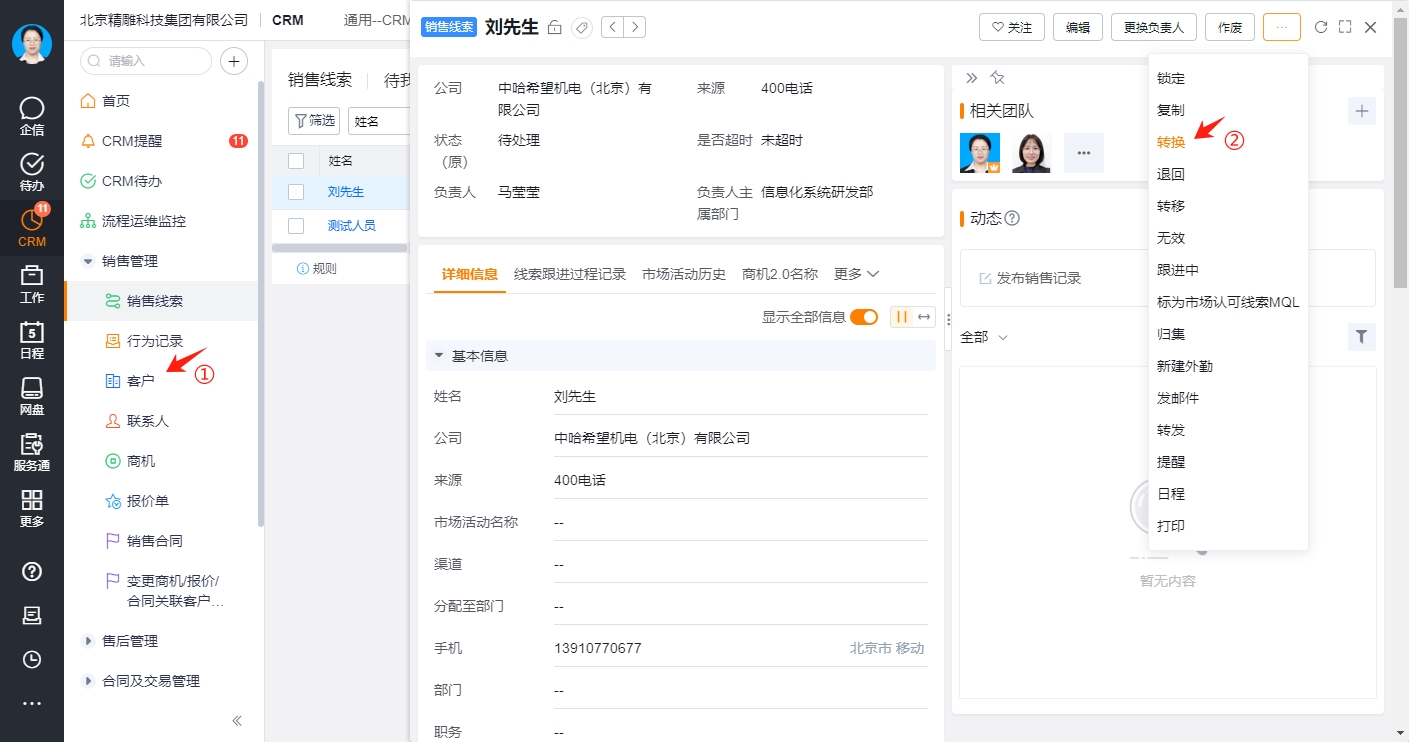Image resolution: width=1409 pixels, height=742 pixels.
Task: Click the lock icon next to 刘先生
Action: point(555,28)
